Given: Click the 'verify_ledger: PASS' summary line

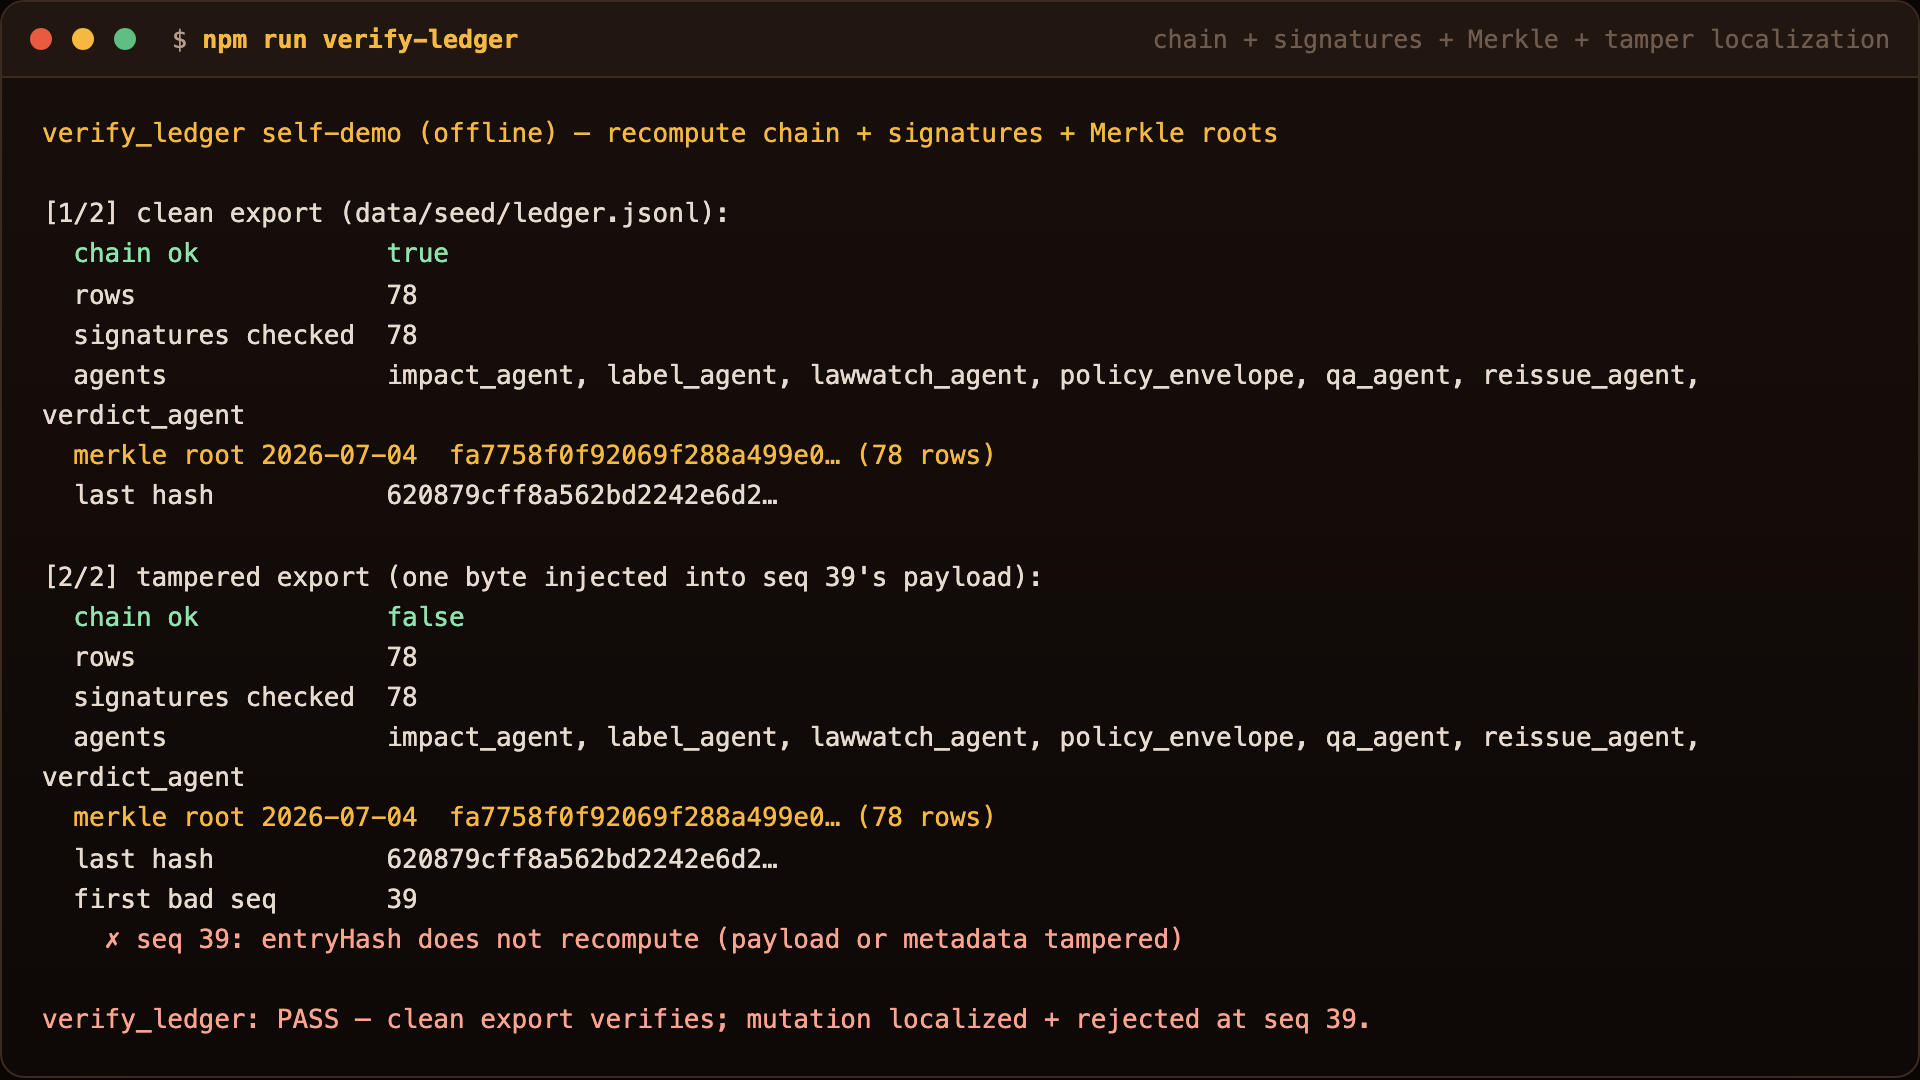Looking at the screenshot, I should point(706,1020).
